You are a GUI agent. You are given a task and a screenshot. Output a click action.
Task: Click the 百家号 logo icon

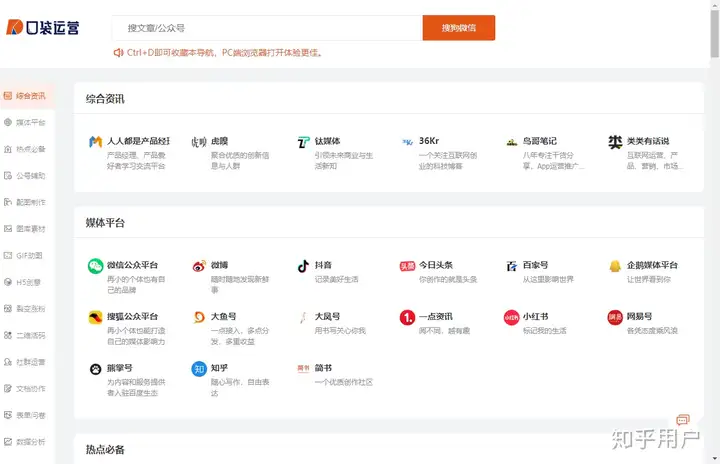[512, 266]
